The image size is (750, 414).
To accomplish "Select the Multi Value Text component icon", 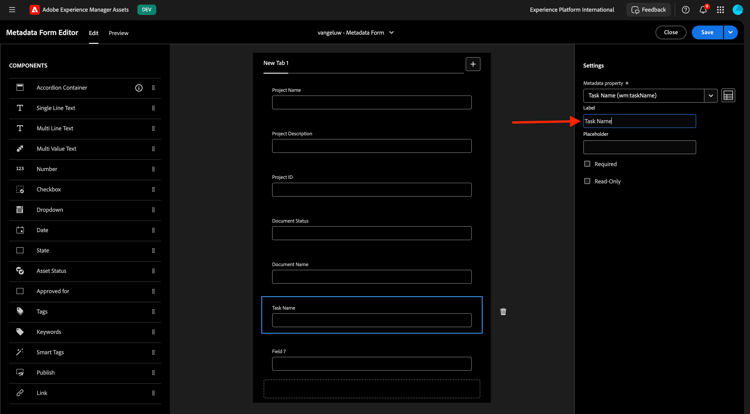I will point(20,149).
